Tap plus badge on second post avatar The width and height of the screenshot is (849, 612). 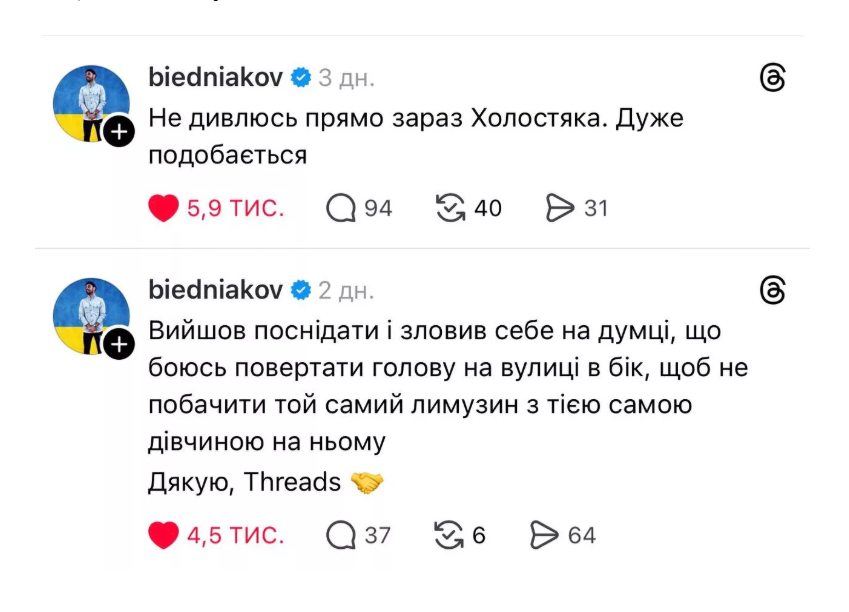tap(118, 345)
